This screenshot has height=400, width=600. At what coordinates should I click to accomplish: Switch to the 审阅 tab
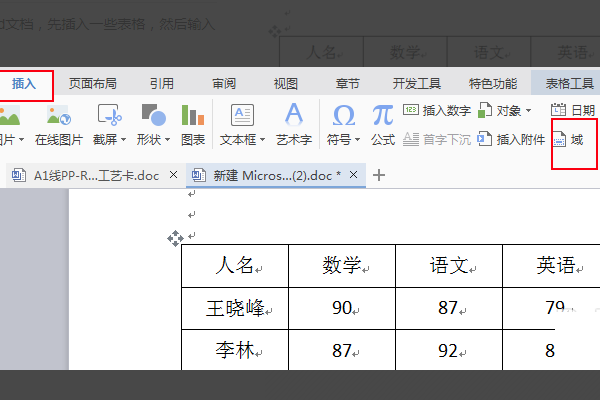(x=224, y=83)
